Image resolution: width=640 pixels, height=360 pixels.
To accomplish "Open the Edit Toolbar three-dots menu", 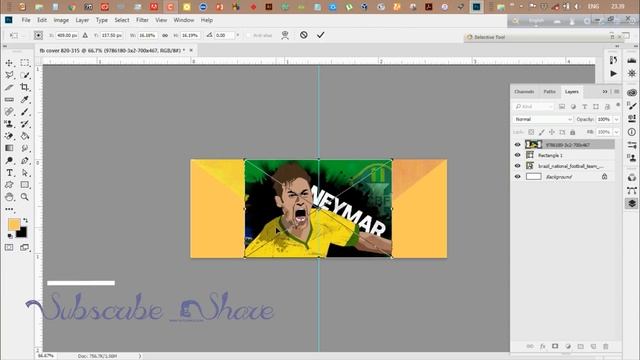I will pos(9,209).
